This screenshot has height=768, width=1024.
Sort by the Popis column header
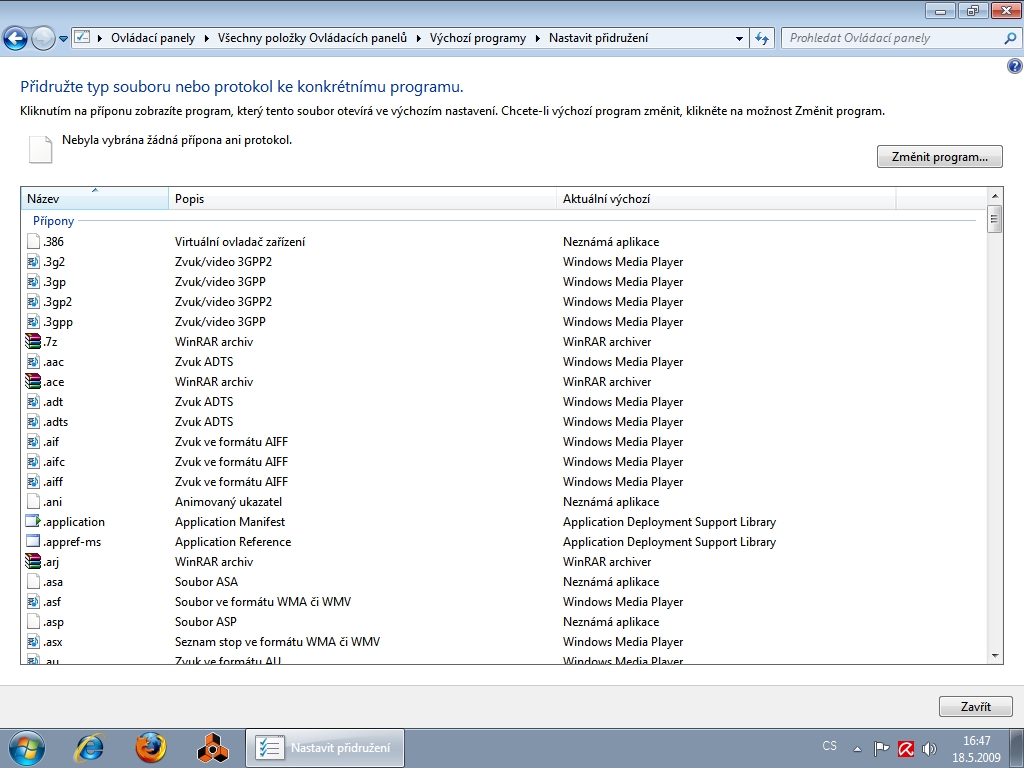click(x=362, y=199)
